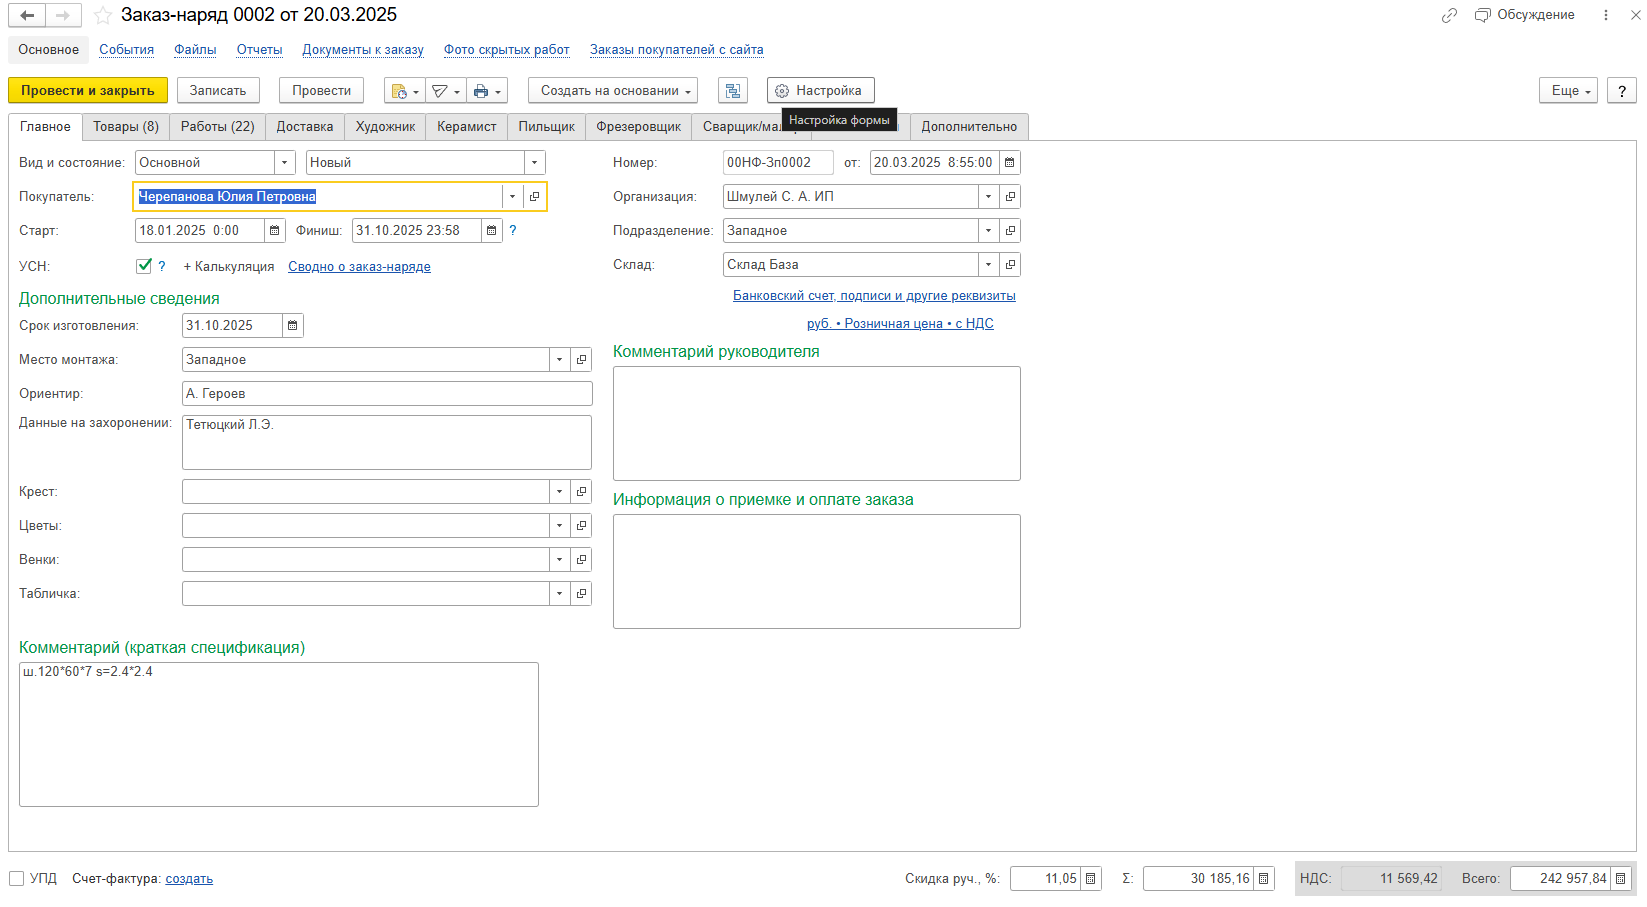
Task: Open the Товары (8) tab
Action: pyautogui.click(x=126, y=127)
